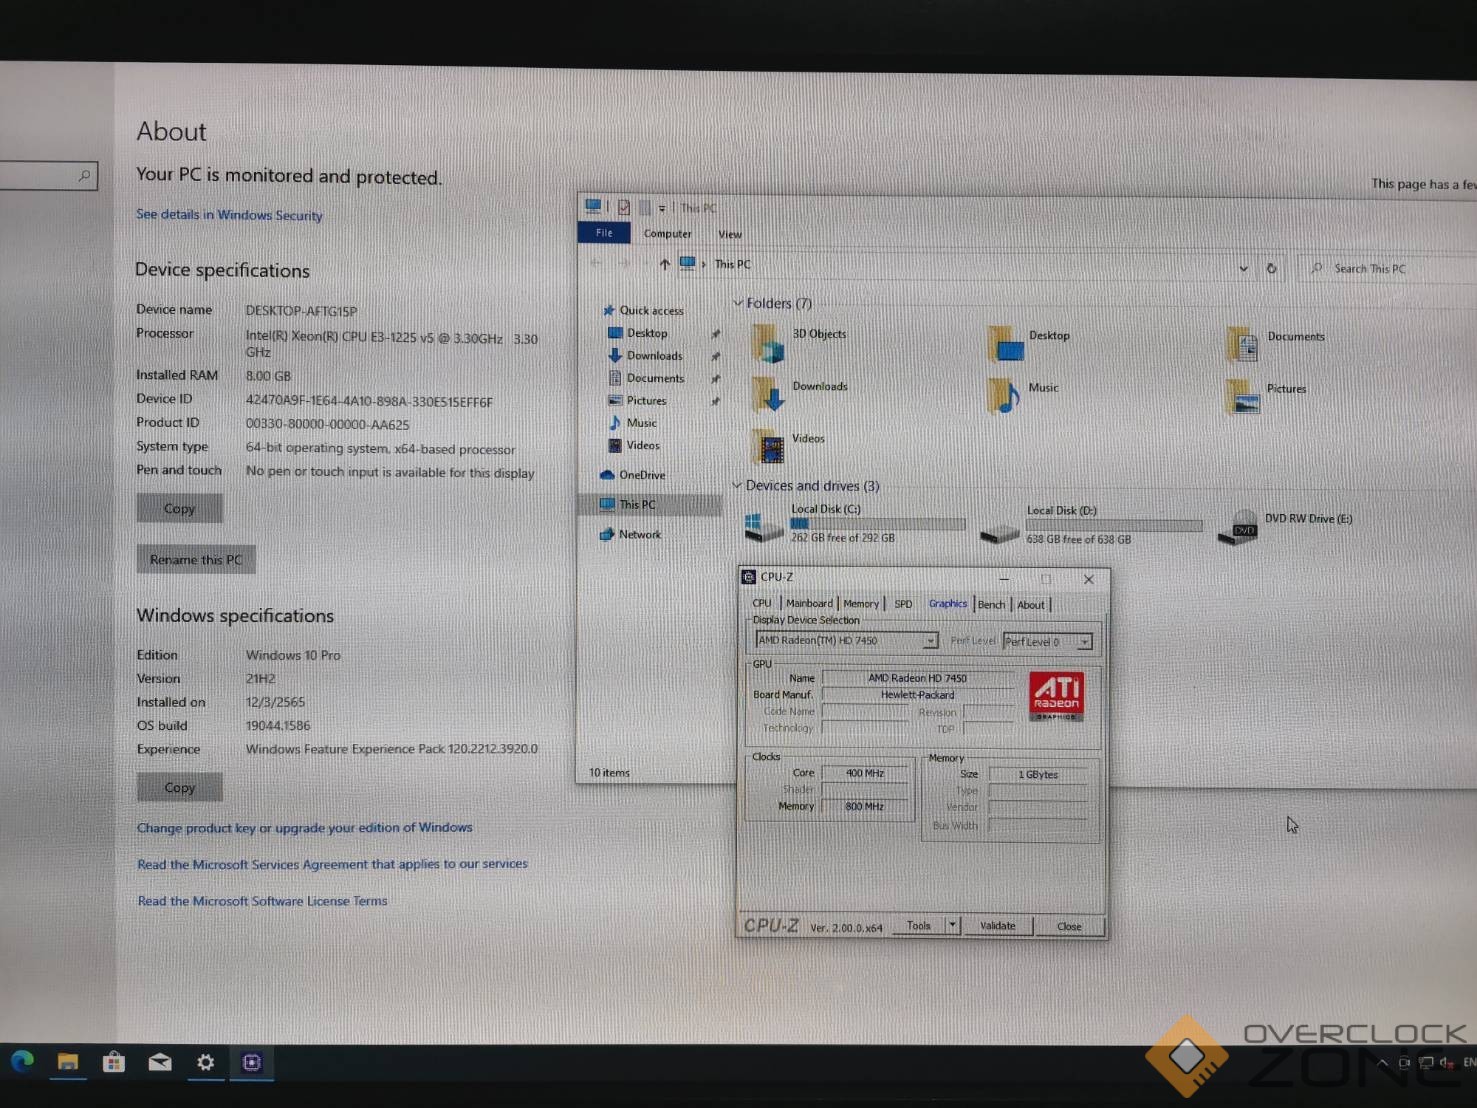
Task: Open the View ribbon tab
Action: click(730, 234)
